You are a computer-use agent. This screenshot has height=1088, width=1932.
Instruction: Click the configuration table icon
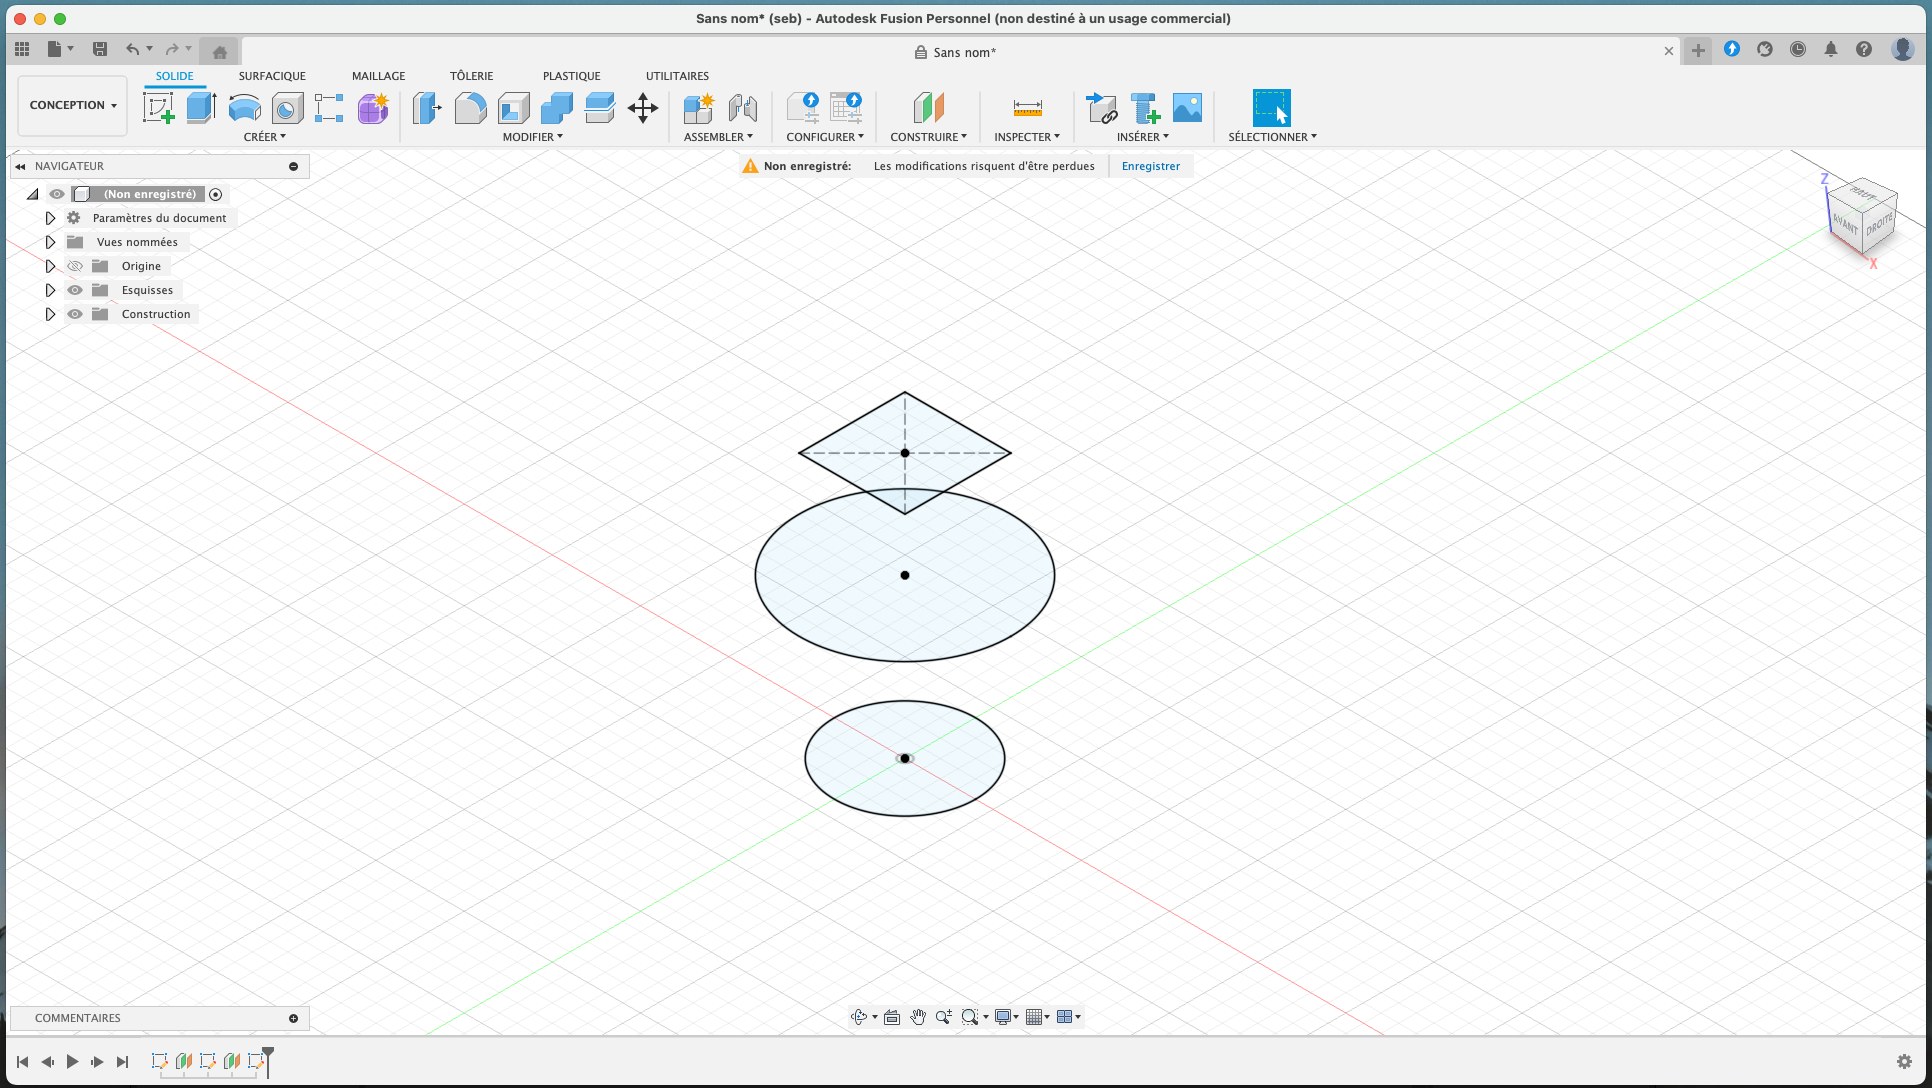click(x=846, y=108)
